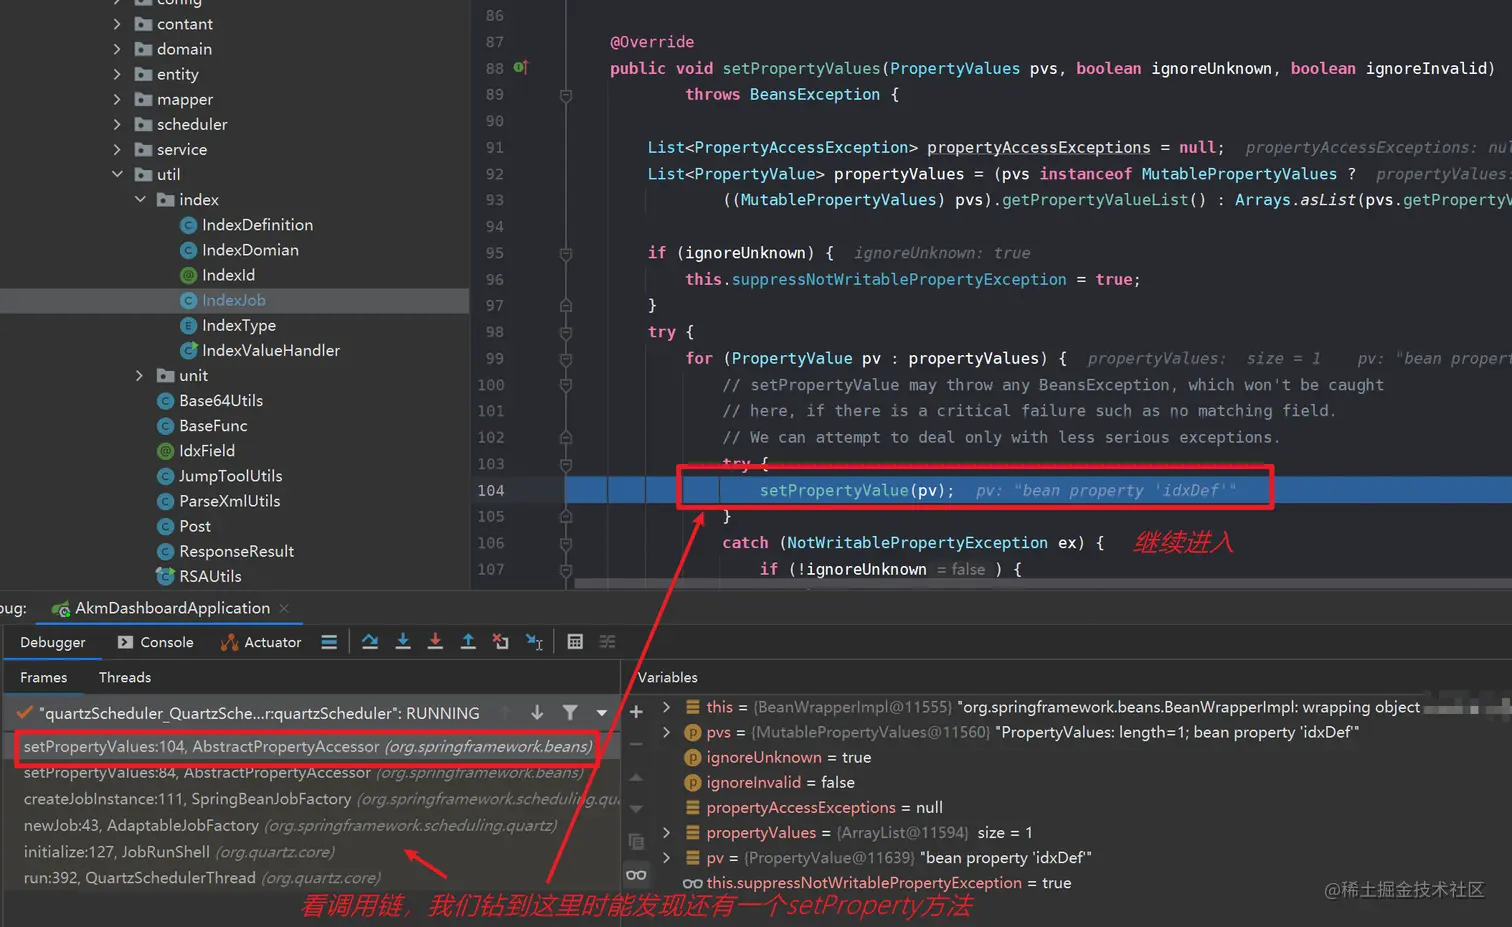Expand the service folder
The height and width of the screenshot is (927, 1512).
tap(117, 149)
